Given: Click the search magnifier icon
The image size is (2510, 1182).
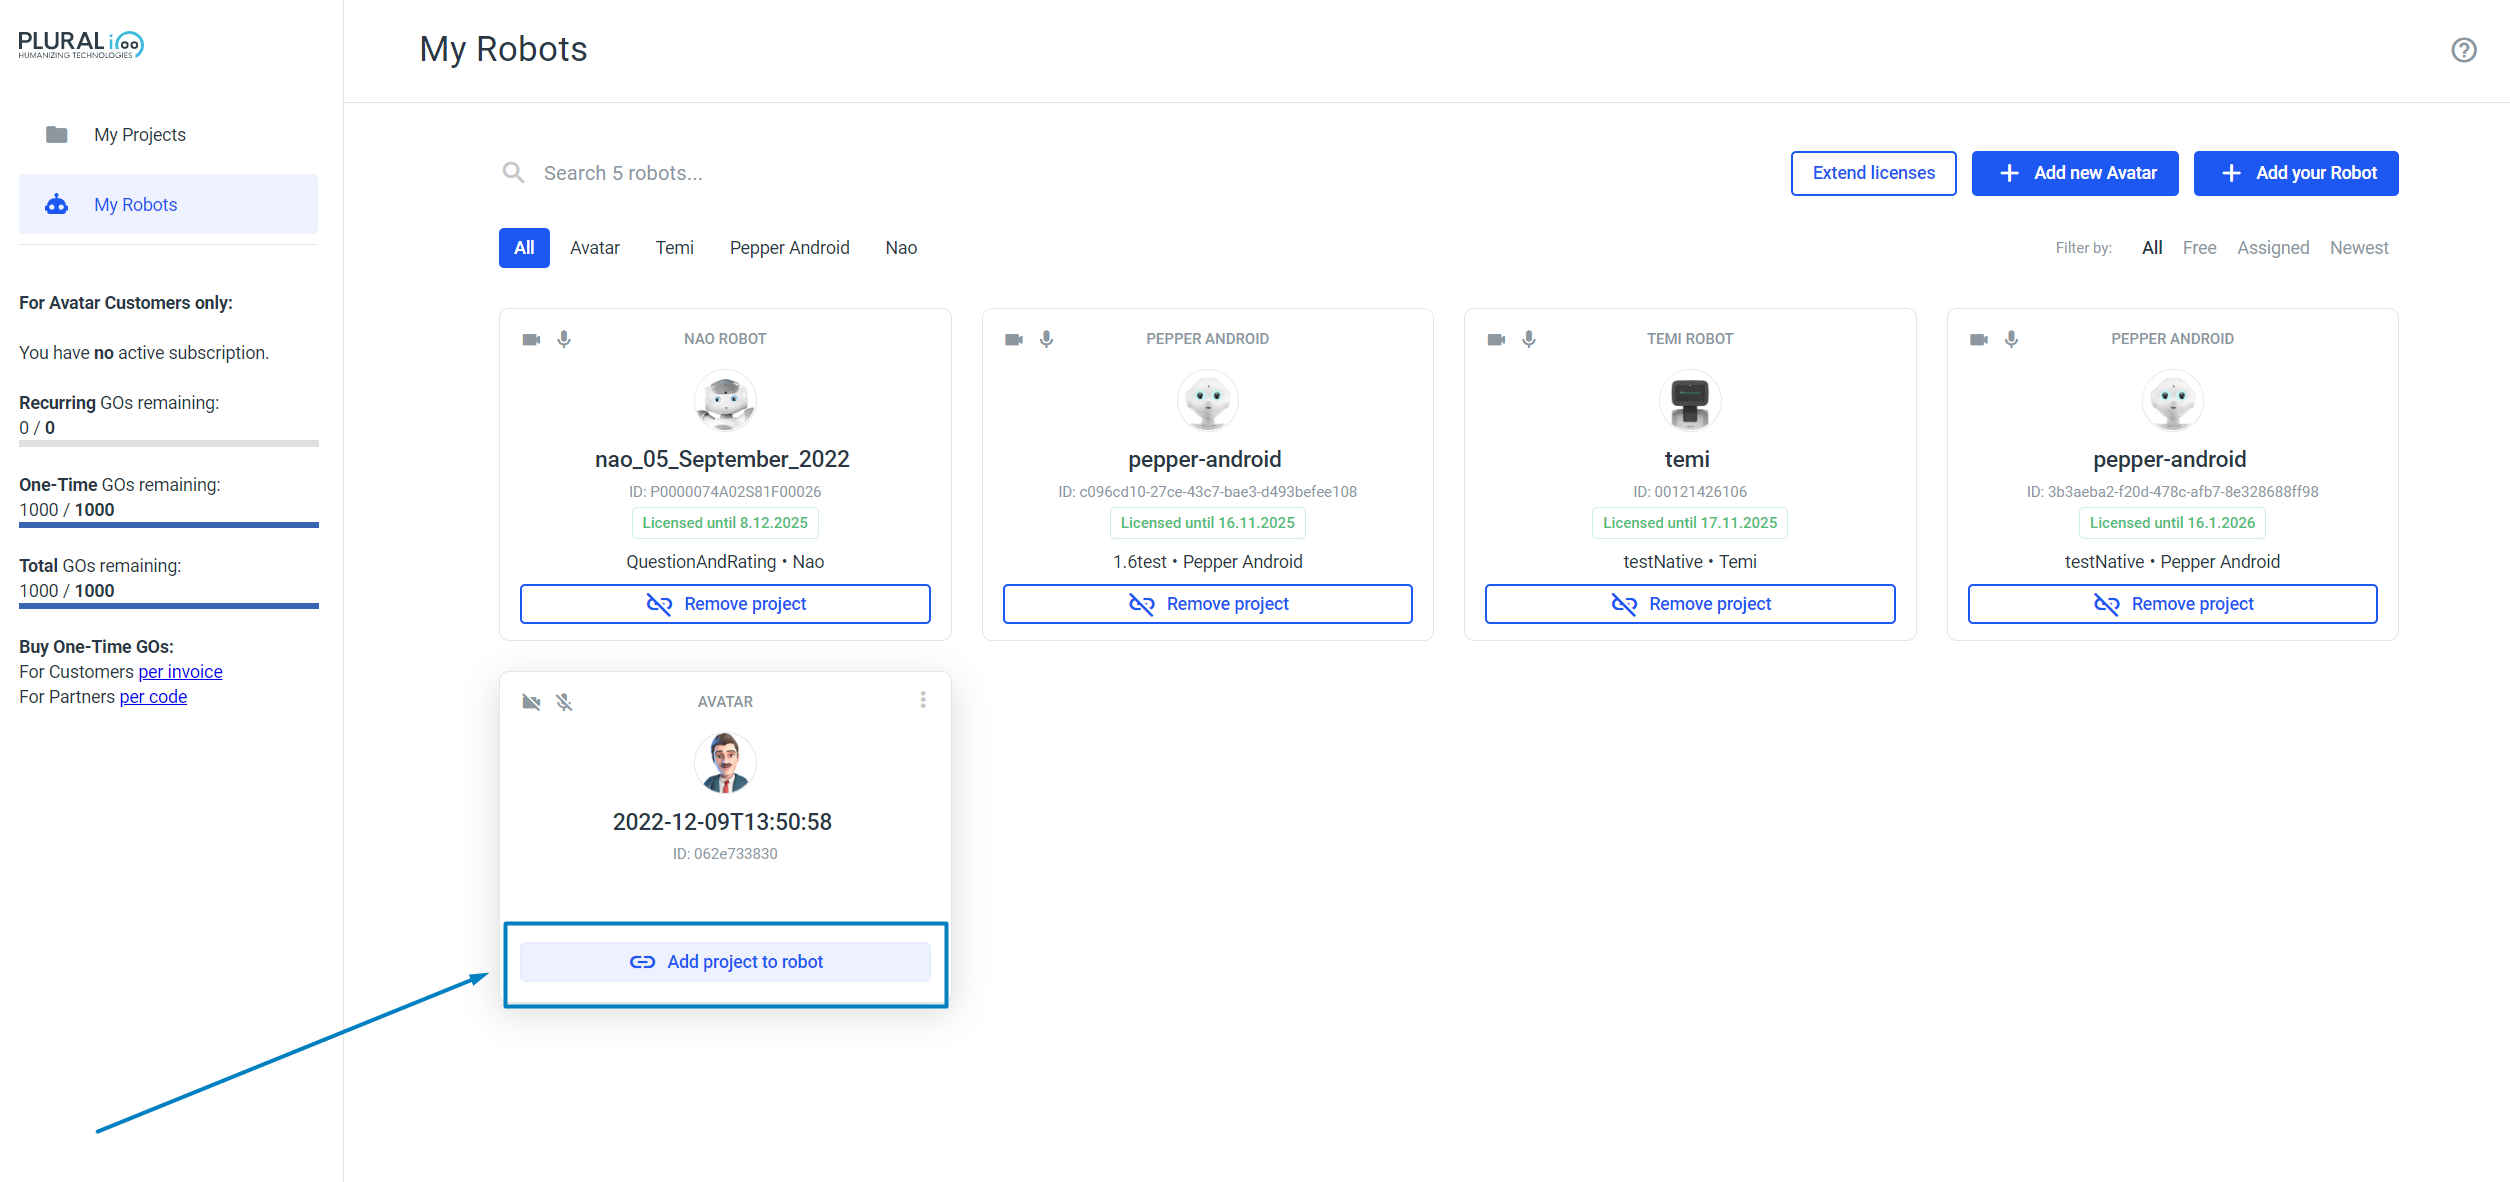Looking at the screenshot, I should [513, 173].
